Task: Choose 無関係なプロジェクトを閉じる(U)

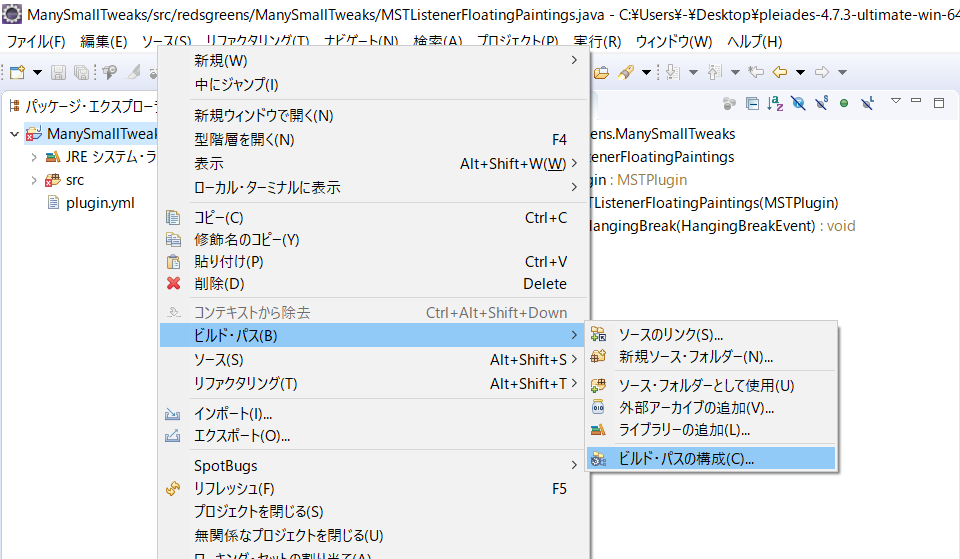Action: click(373, 536)
